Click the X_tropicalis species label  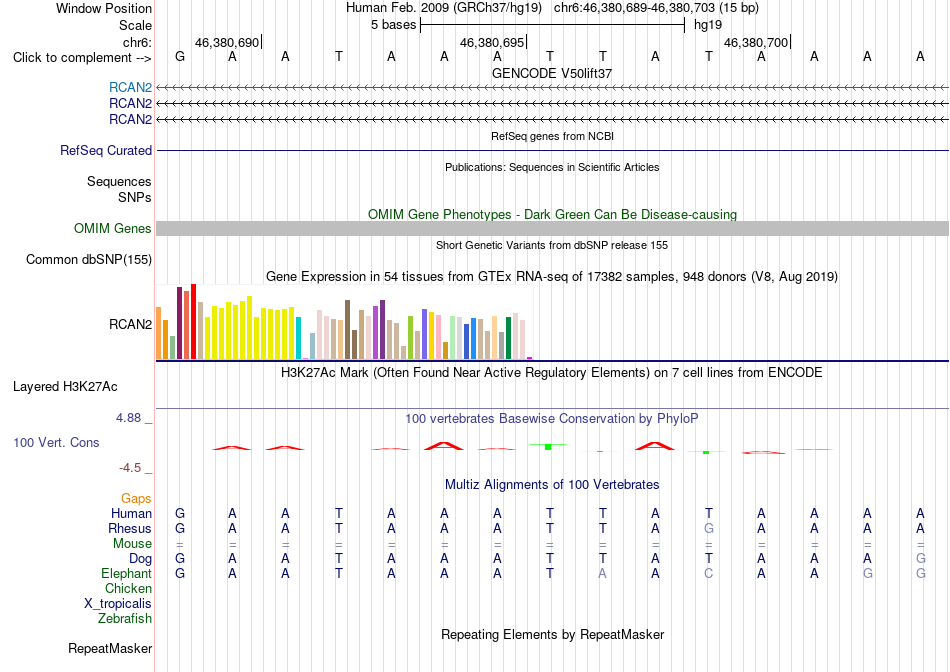click(x=118, y=604)
